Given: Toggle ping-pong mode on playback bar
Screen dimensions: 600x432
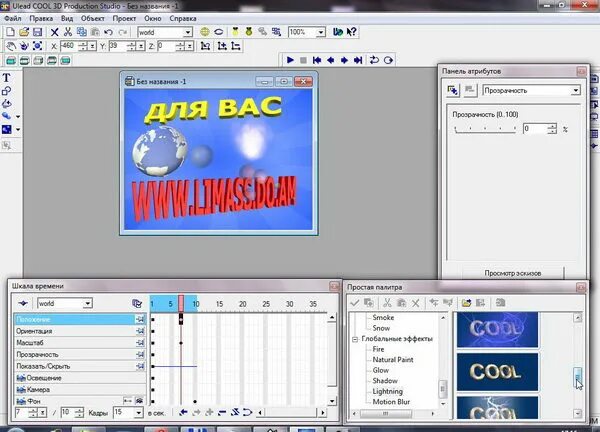Looking at the screenshot, I should 388,60.
